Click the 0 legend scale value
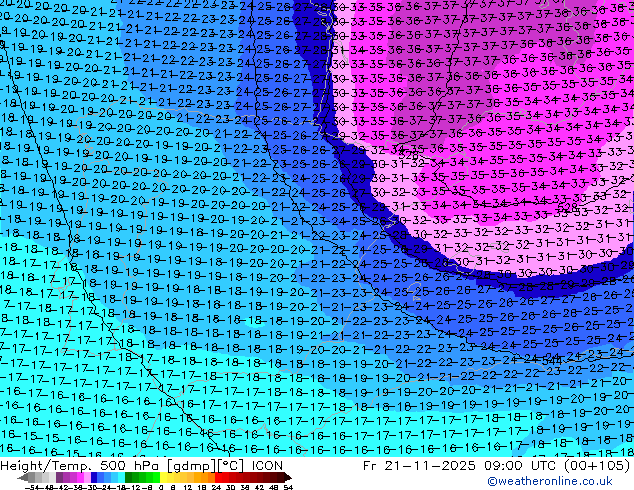This screenshot has height=490, width=634. pyautogui.click(x=161, y=487)
